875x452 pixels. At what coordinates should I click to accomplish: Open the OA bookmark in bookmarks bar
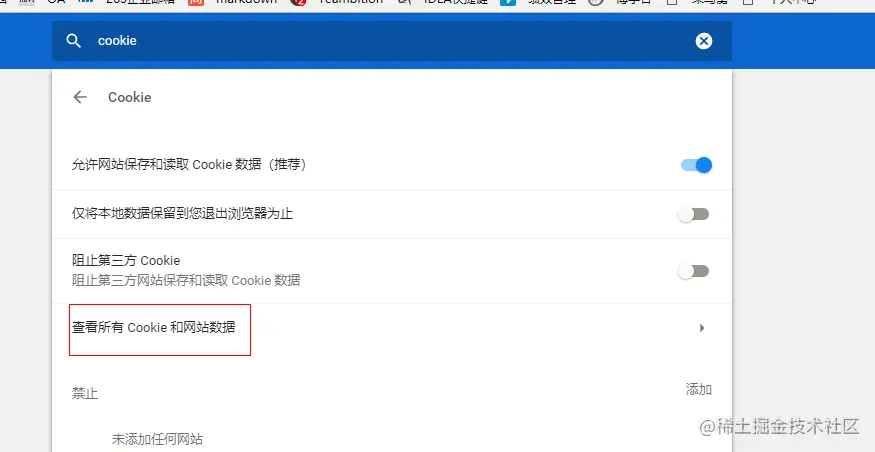[x=56, y=2]
